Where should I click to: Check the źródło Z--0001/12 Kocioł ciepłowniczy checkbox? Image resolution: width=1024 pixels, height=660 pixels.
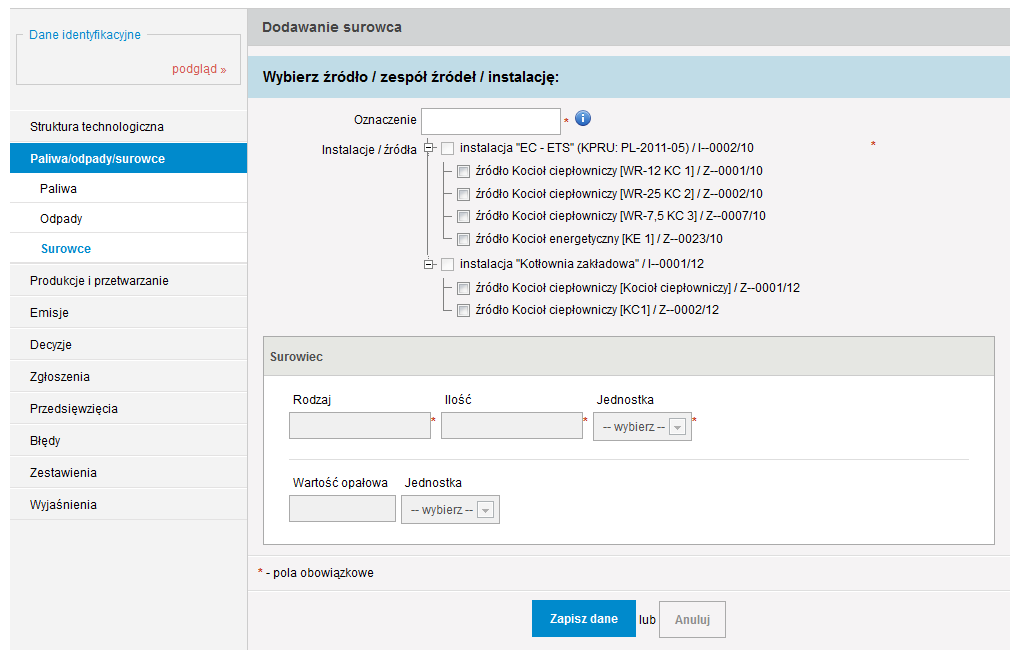click(x=463, y=289)
